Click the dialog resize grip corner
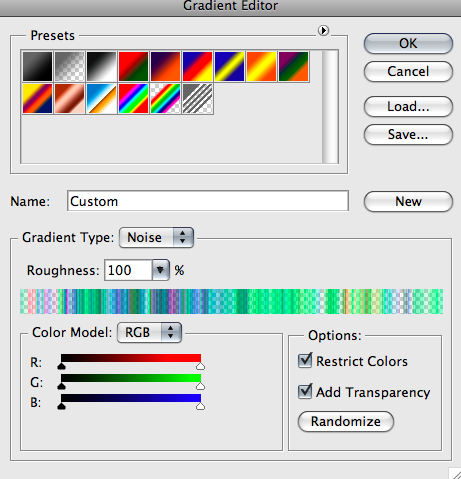461x479 pixels. pos(455,473)
